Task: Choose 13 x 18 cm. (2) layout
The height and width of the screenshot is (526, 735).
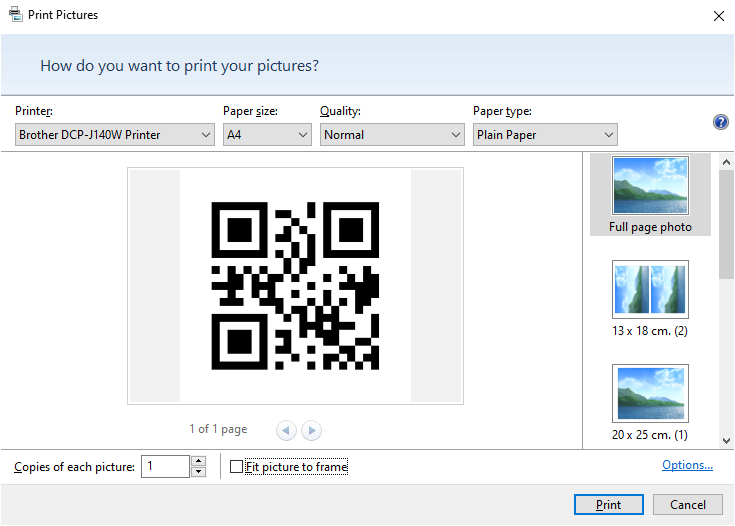Action: point(650,299)
